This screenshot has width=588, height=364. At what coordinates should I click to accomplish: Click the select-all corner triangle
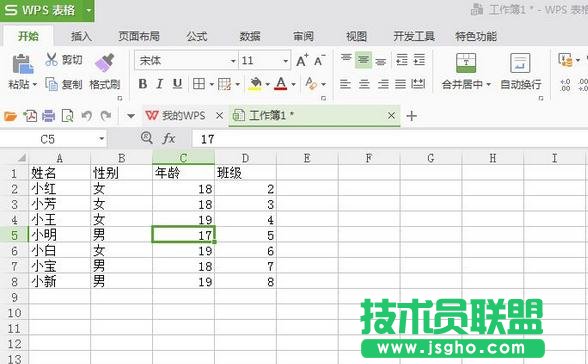[x=21, y=157]
